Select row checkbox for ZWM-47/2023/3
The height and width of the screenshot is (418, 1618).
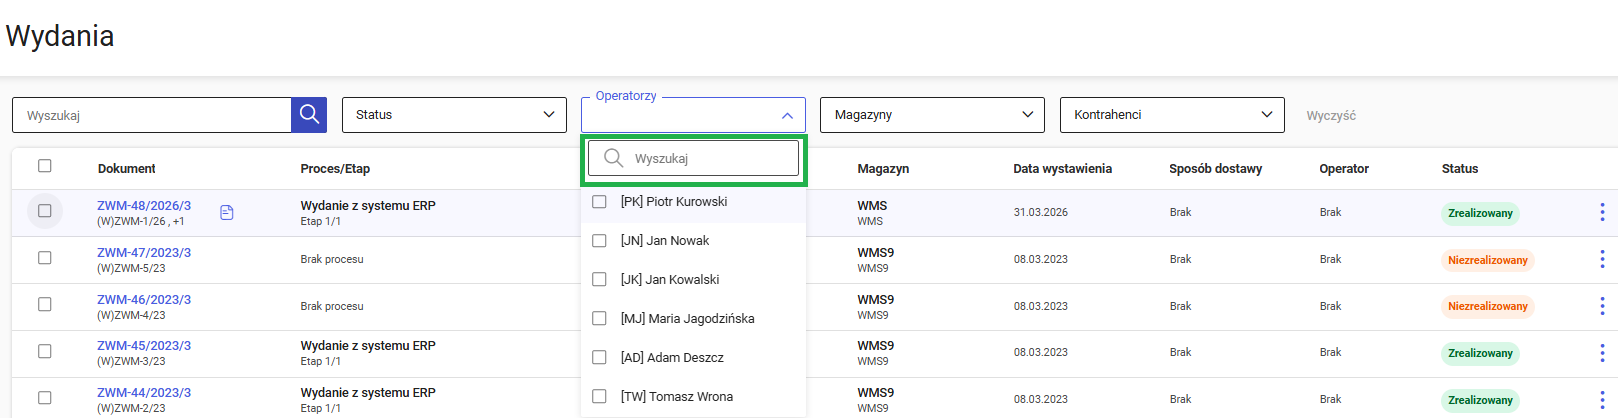[45, 258]
